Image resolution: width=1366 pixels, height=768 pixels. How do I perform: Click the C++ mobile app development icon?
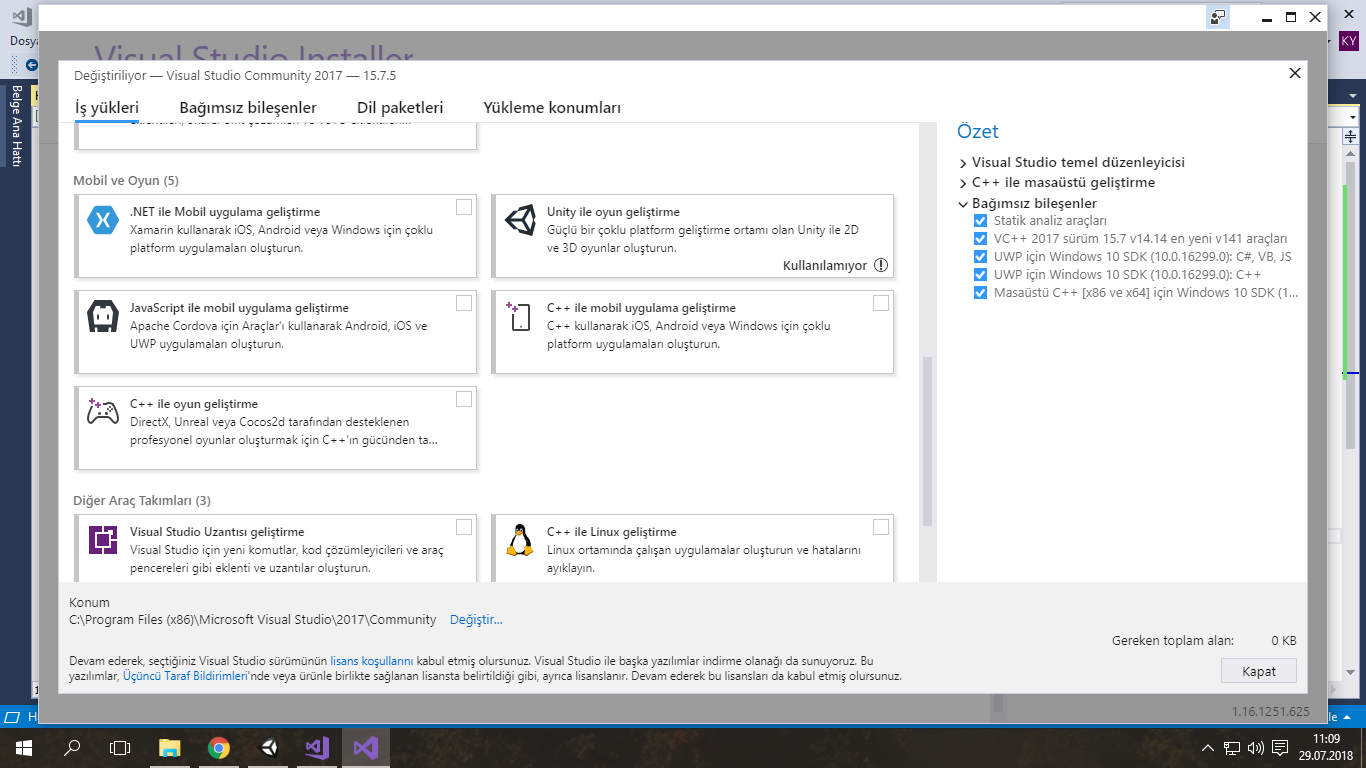[x=520, y=316]
